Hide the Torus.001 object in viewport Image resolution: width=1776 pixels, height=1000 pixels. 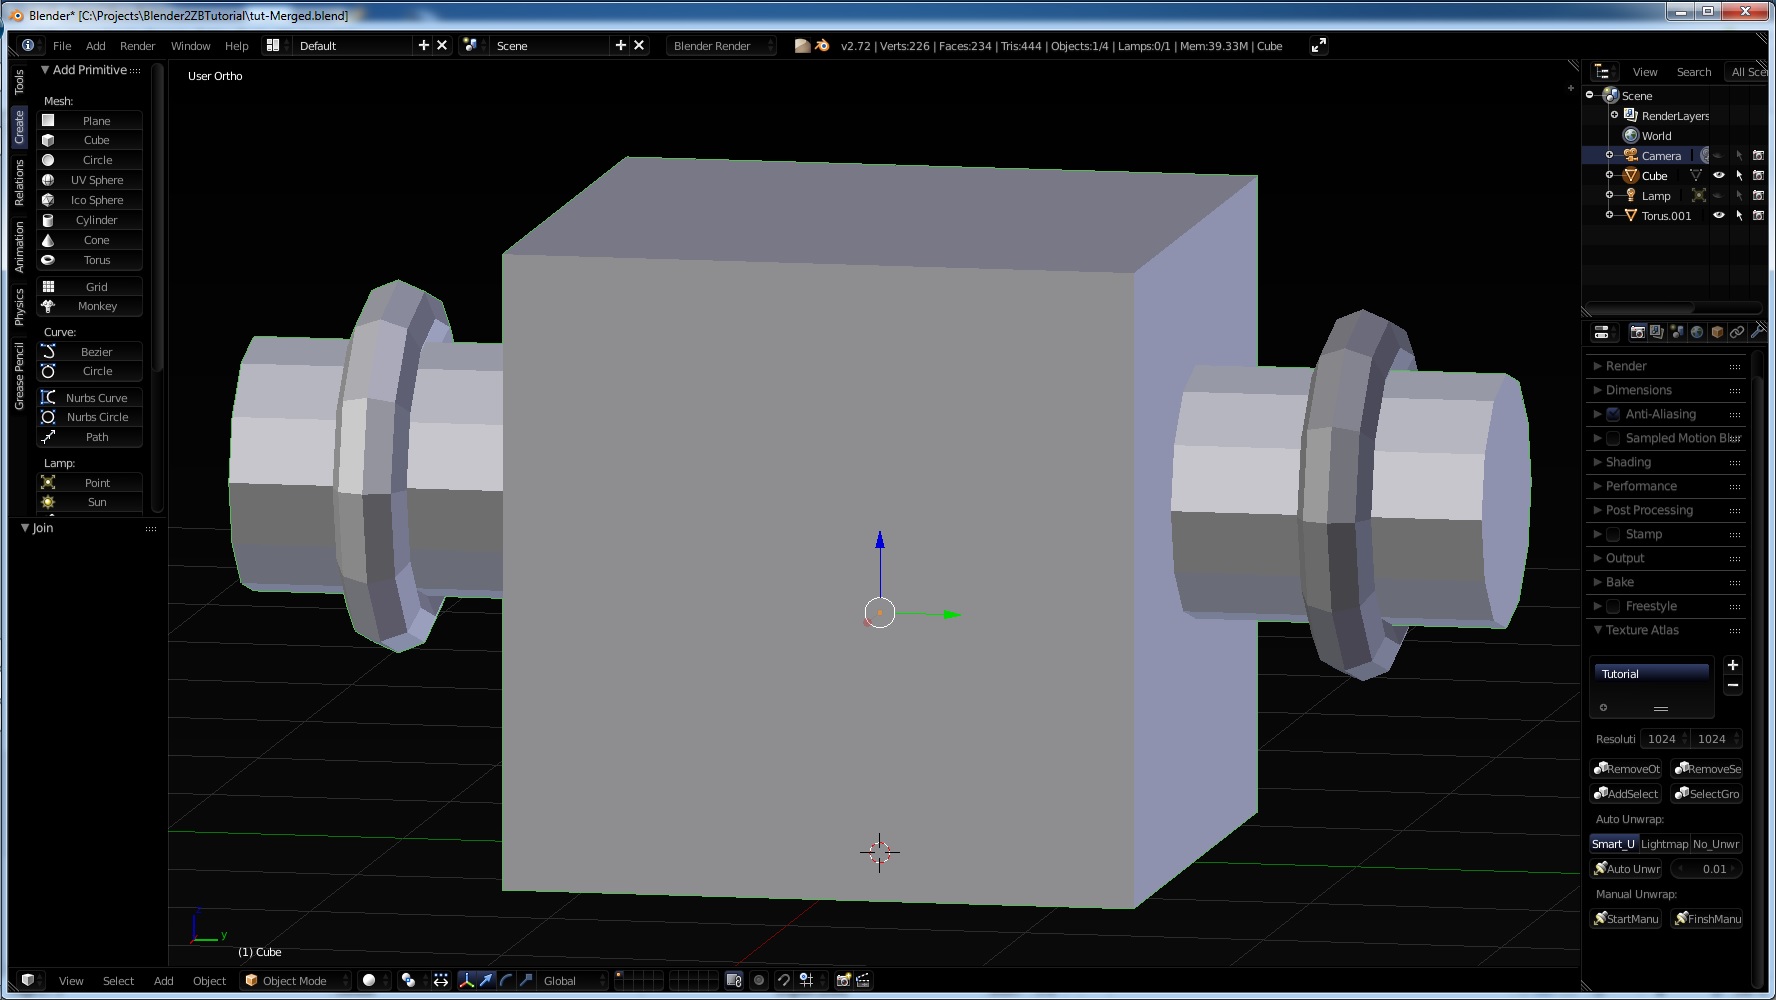tap(1719, 215)
